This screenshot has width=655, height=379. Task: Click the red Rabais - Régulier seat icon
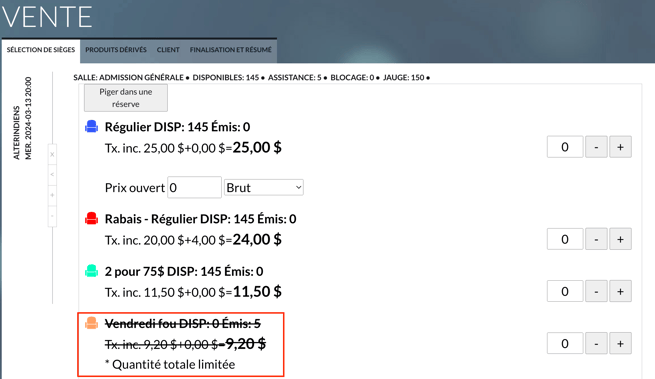tap(91, 218)
